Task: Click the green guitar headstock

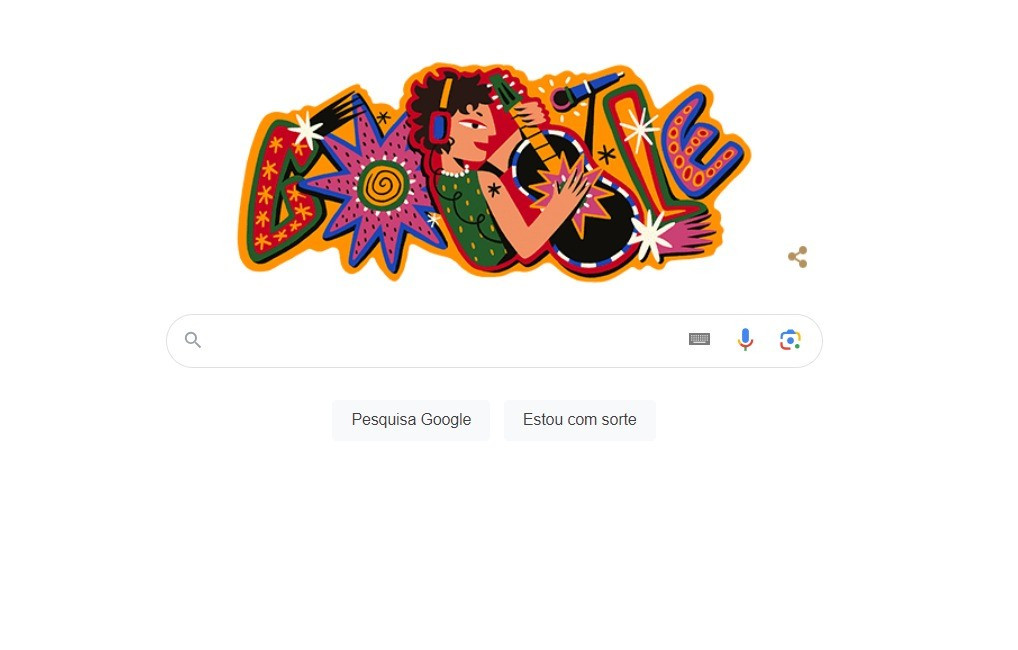Action: pyautogui.click(x=504, y=91)
